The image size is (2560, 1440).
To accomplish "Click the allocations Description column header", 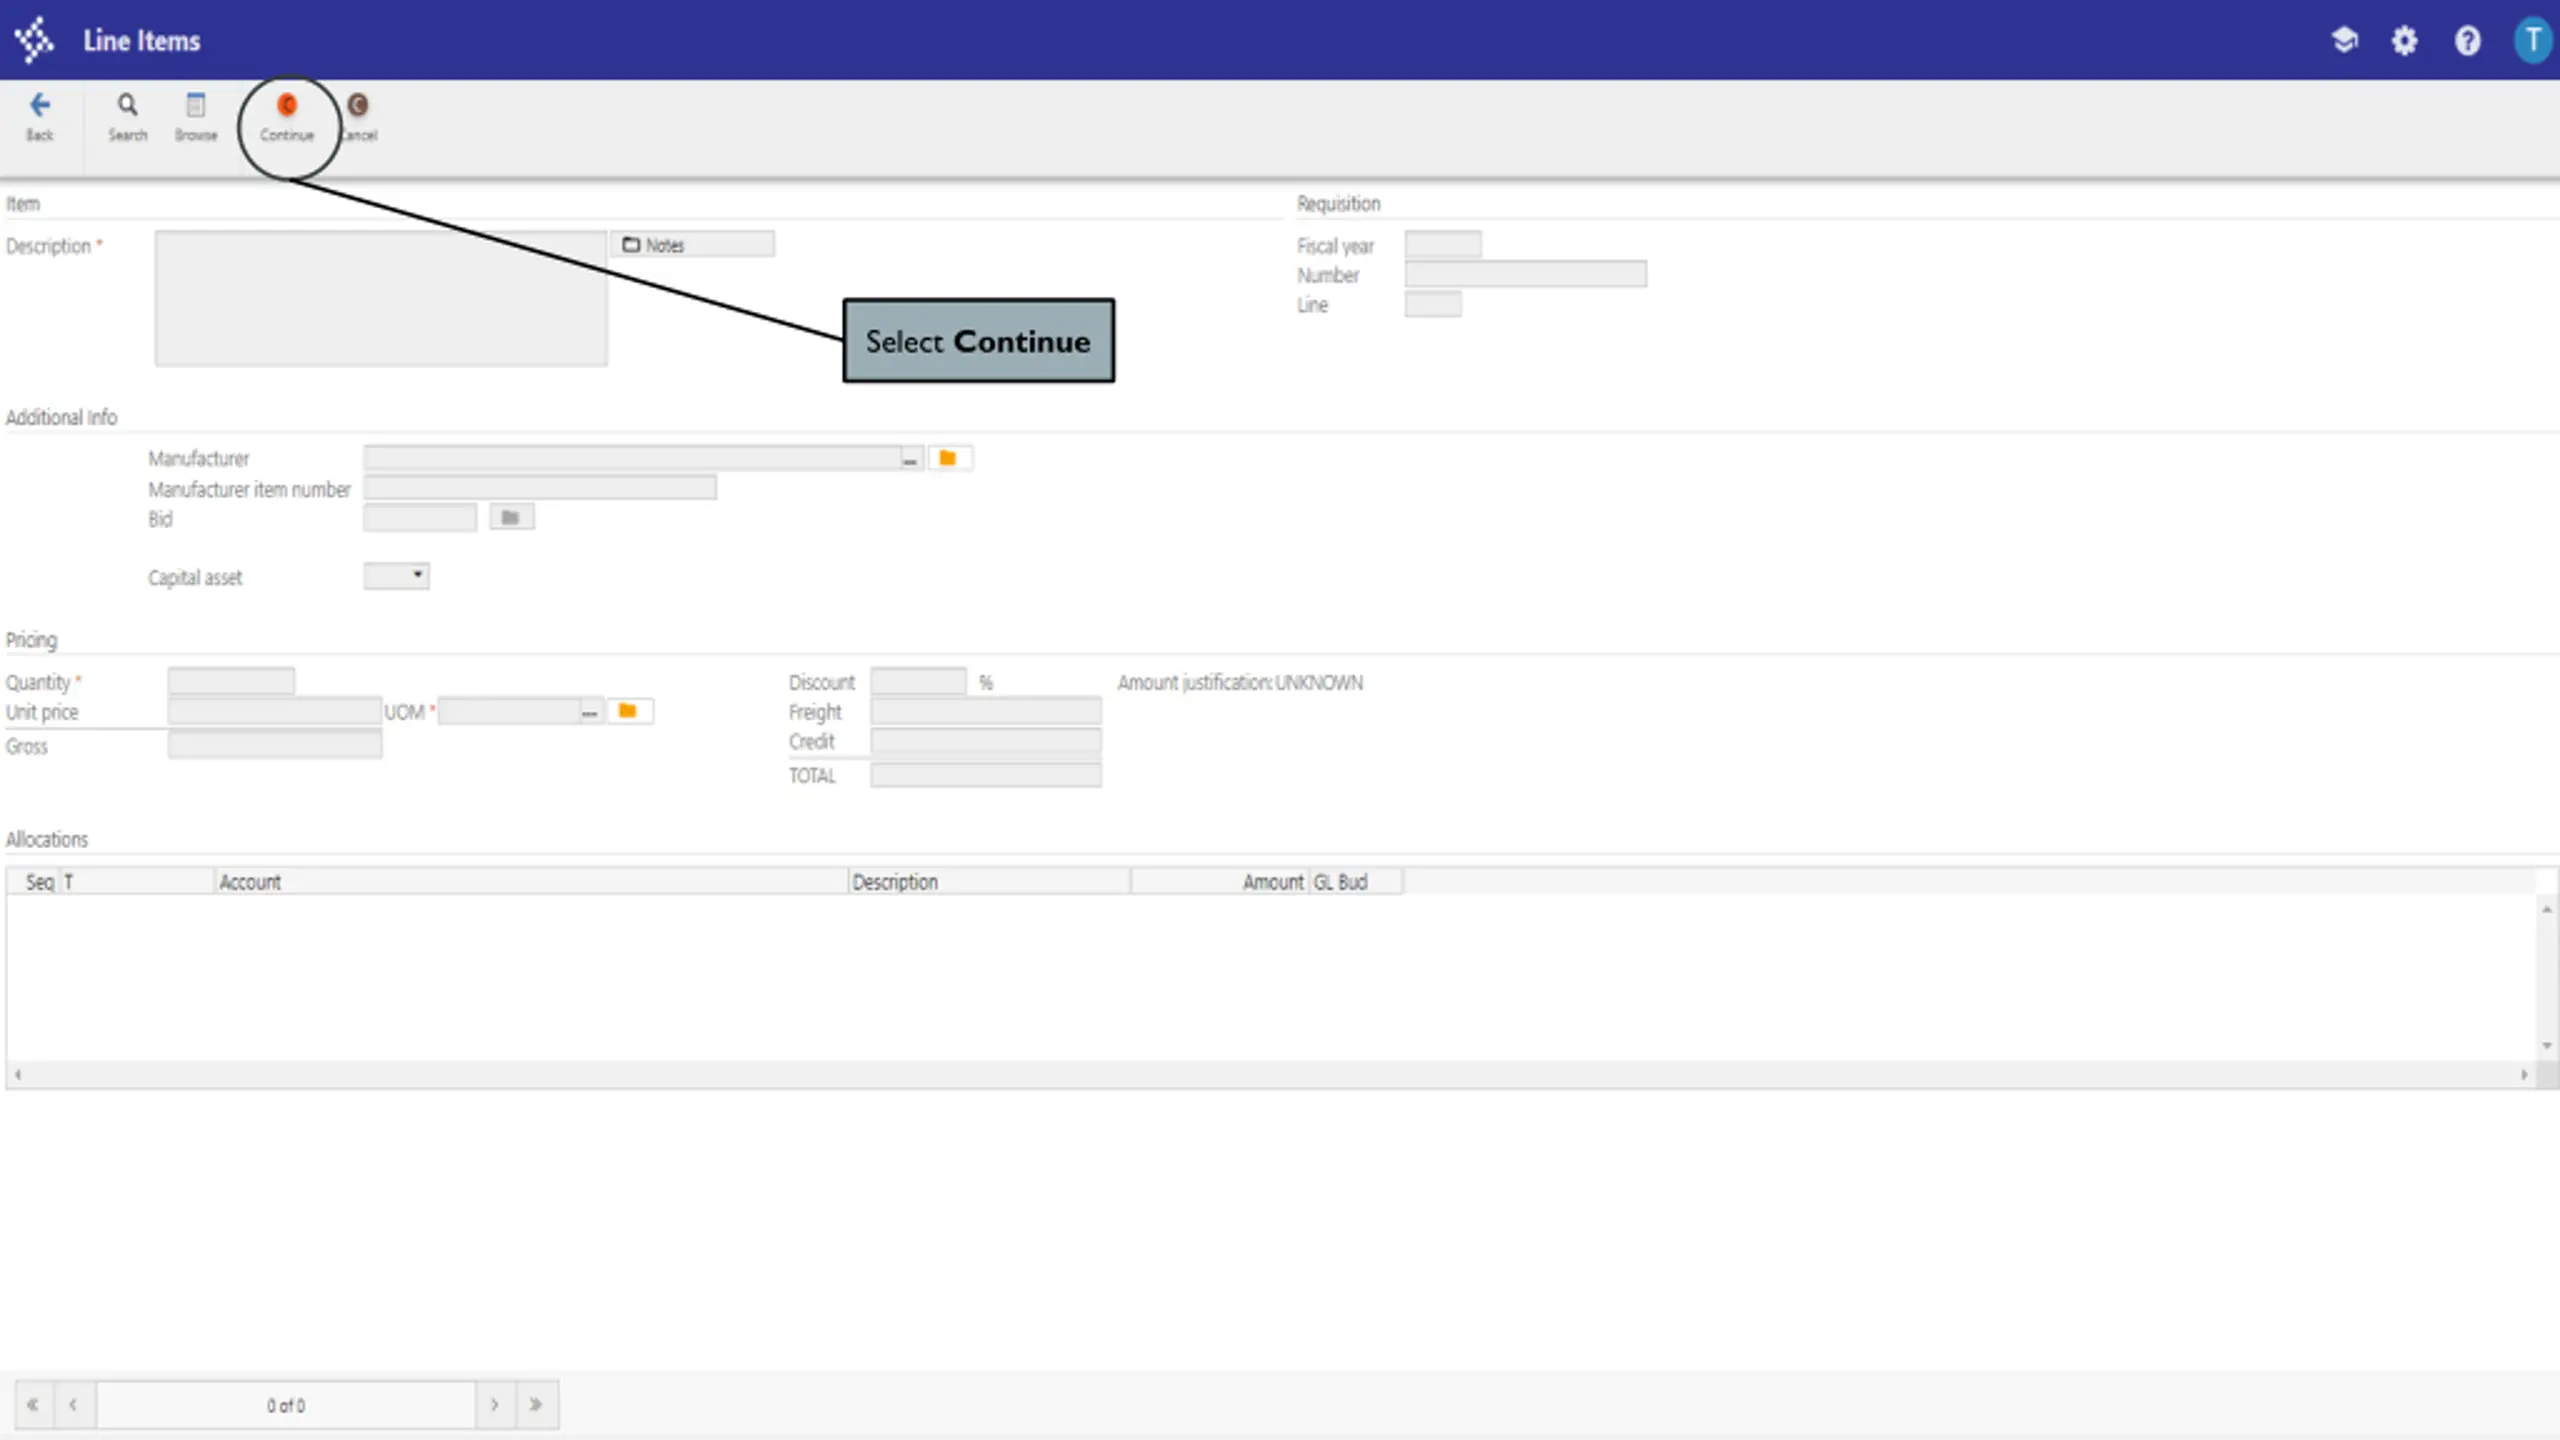I will 990,881.
